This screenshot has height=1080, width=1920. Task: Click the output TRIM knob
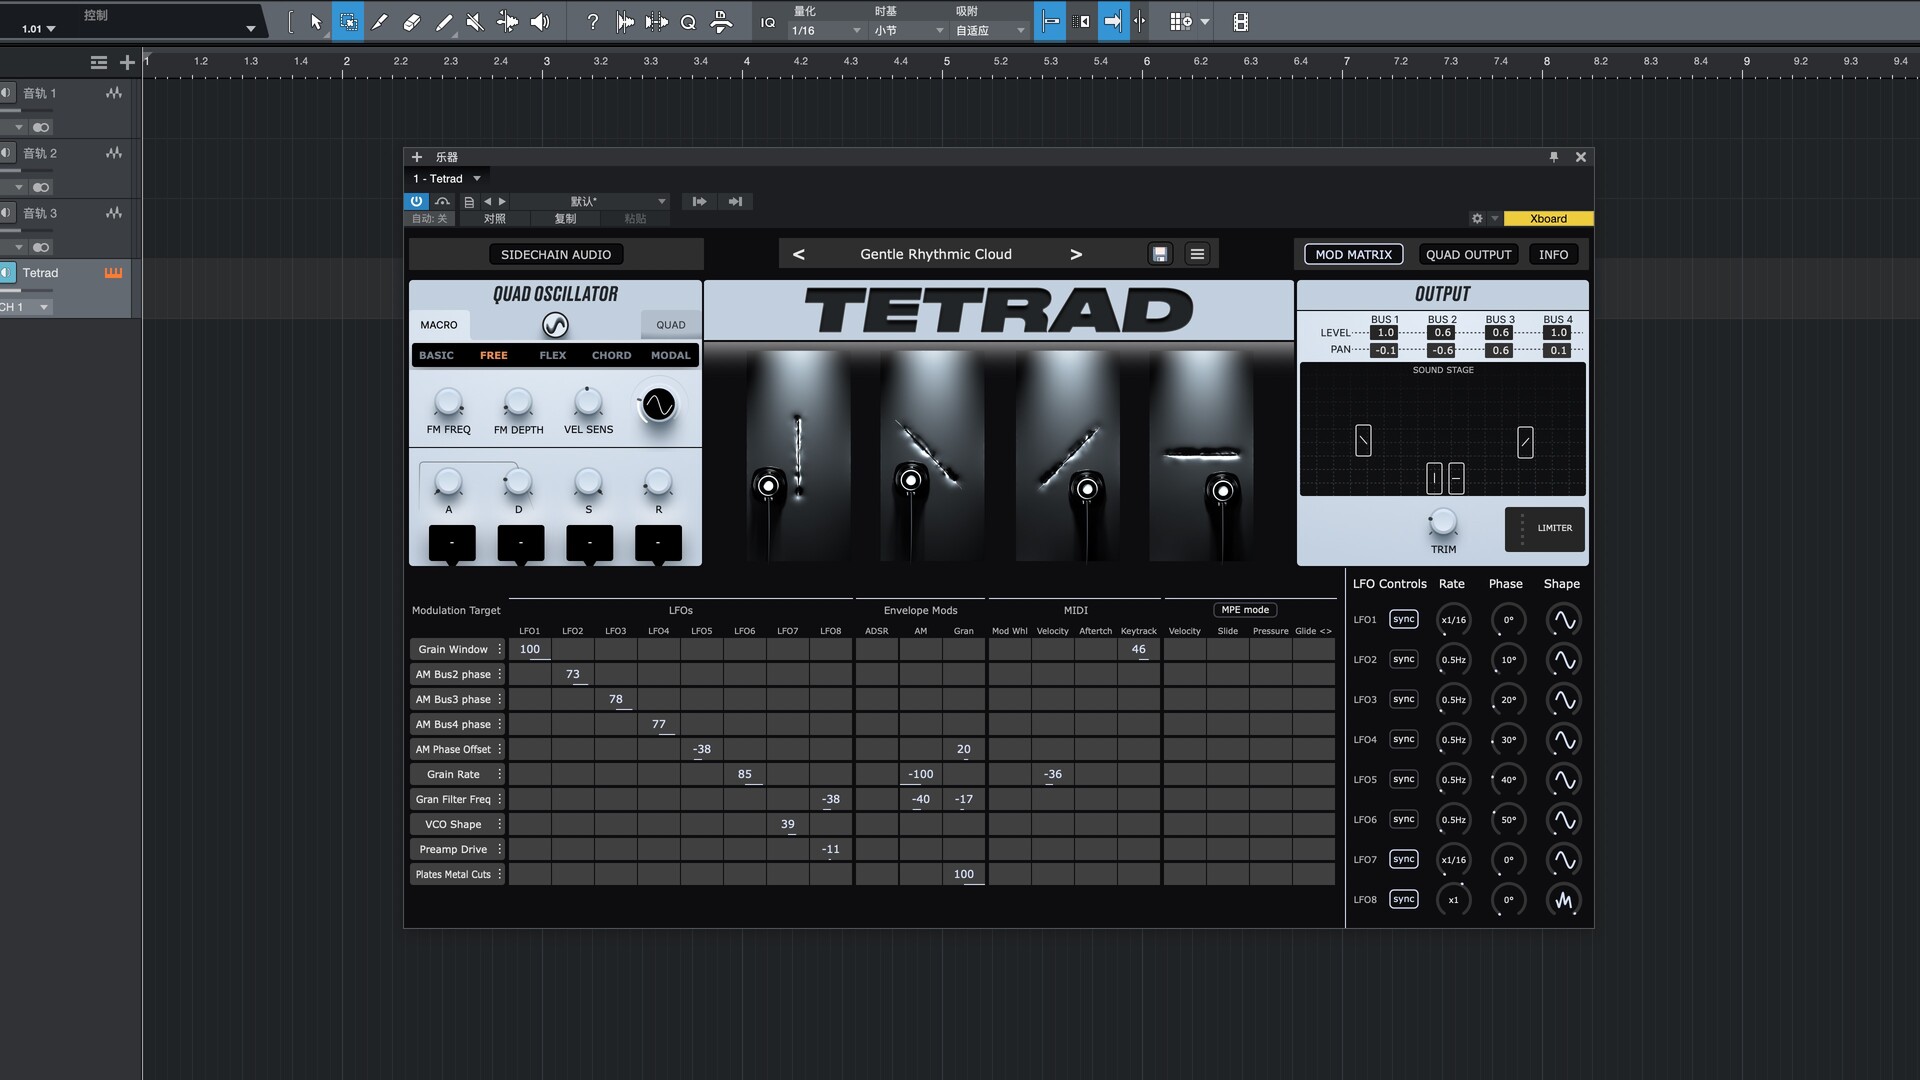coord(1443,522)
